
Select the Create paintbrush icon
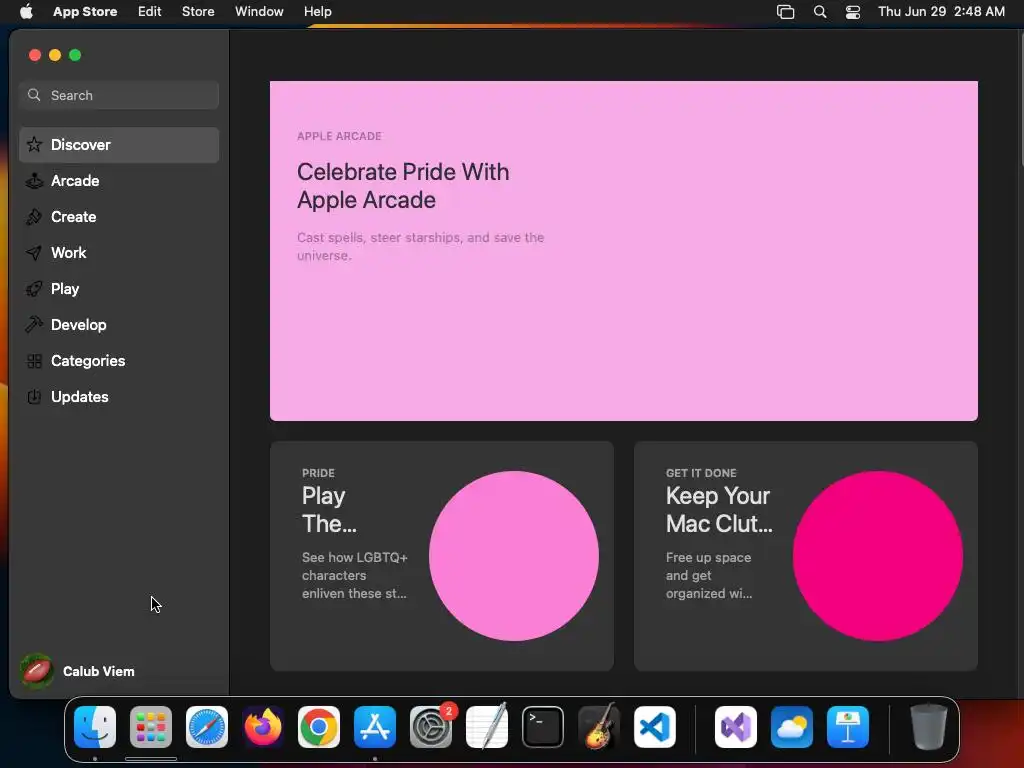point(34,217)
